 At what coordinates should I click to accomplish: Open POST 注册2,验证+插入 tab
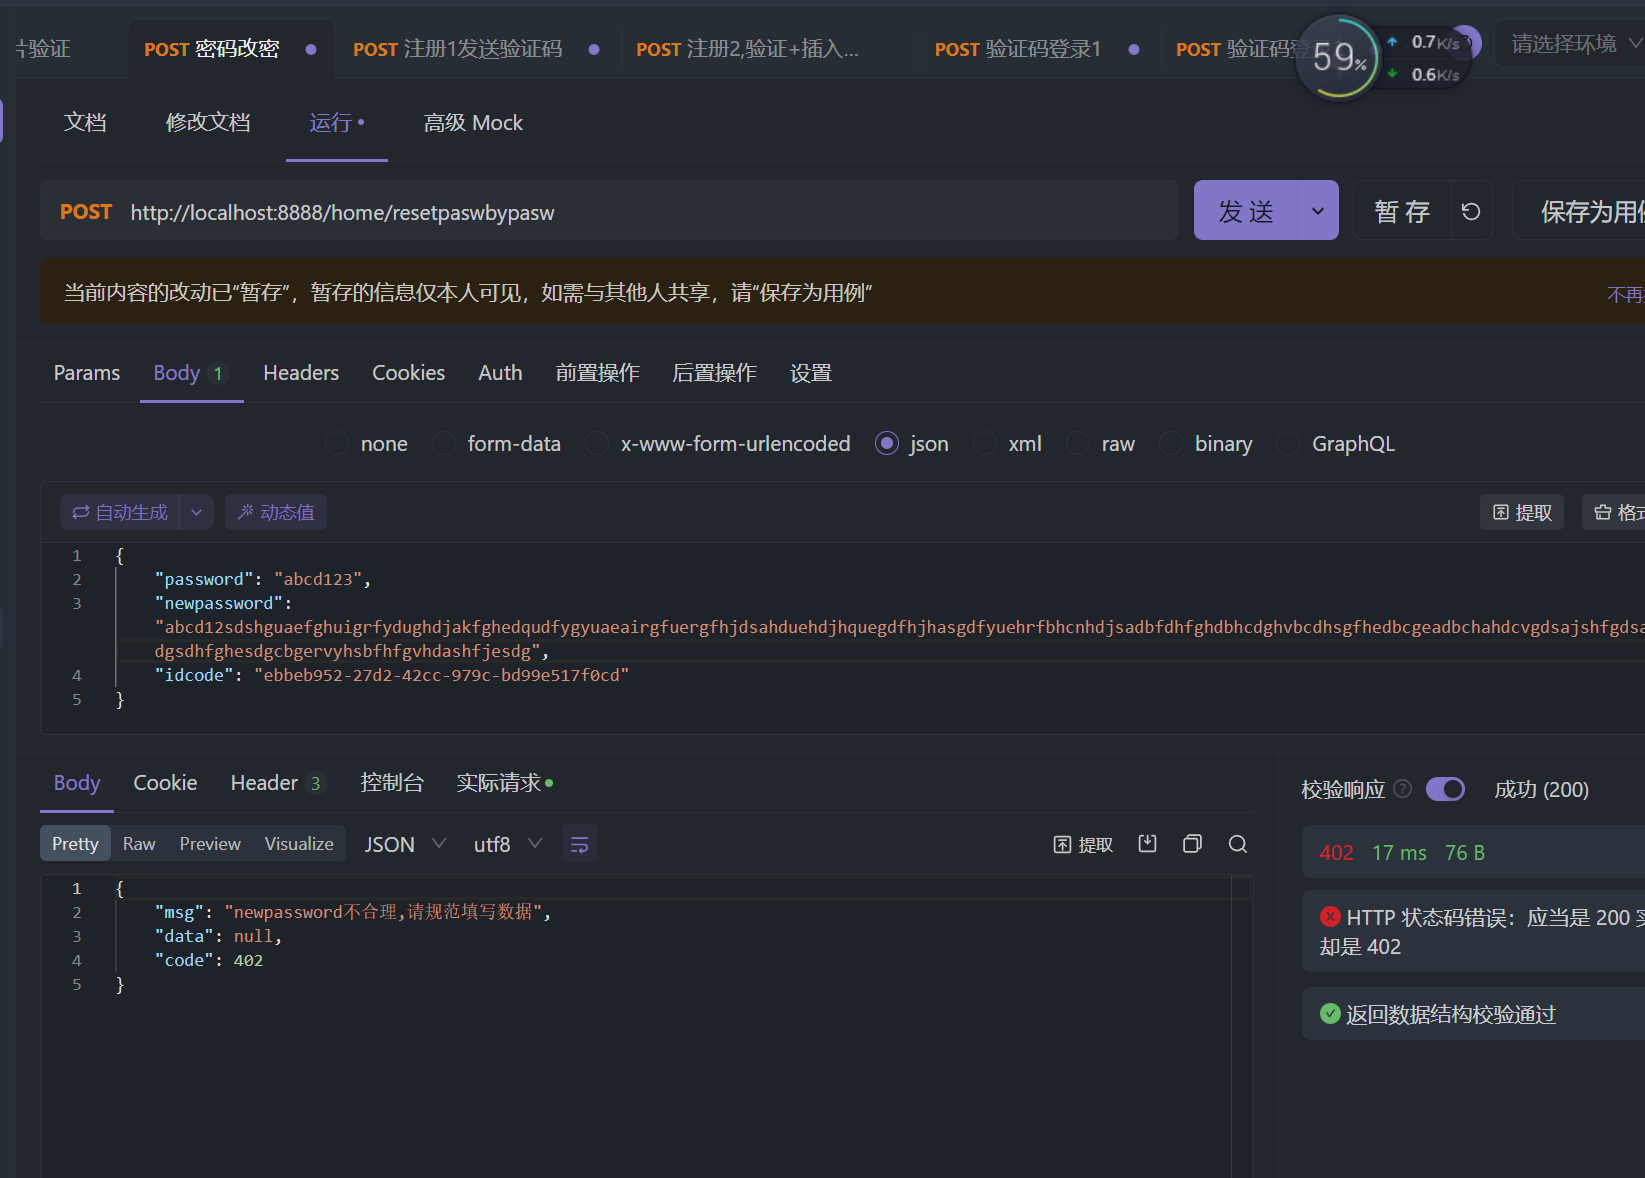pos(747,49)
